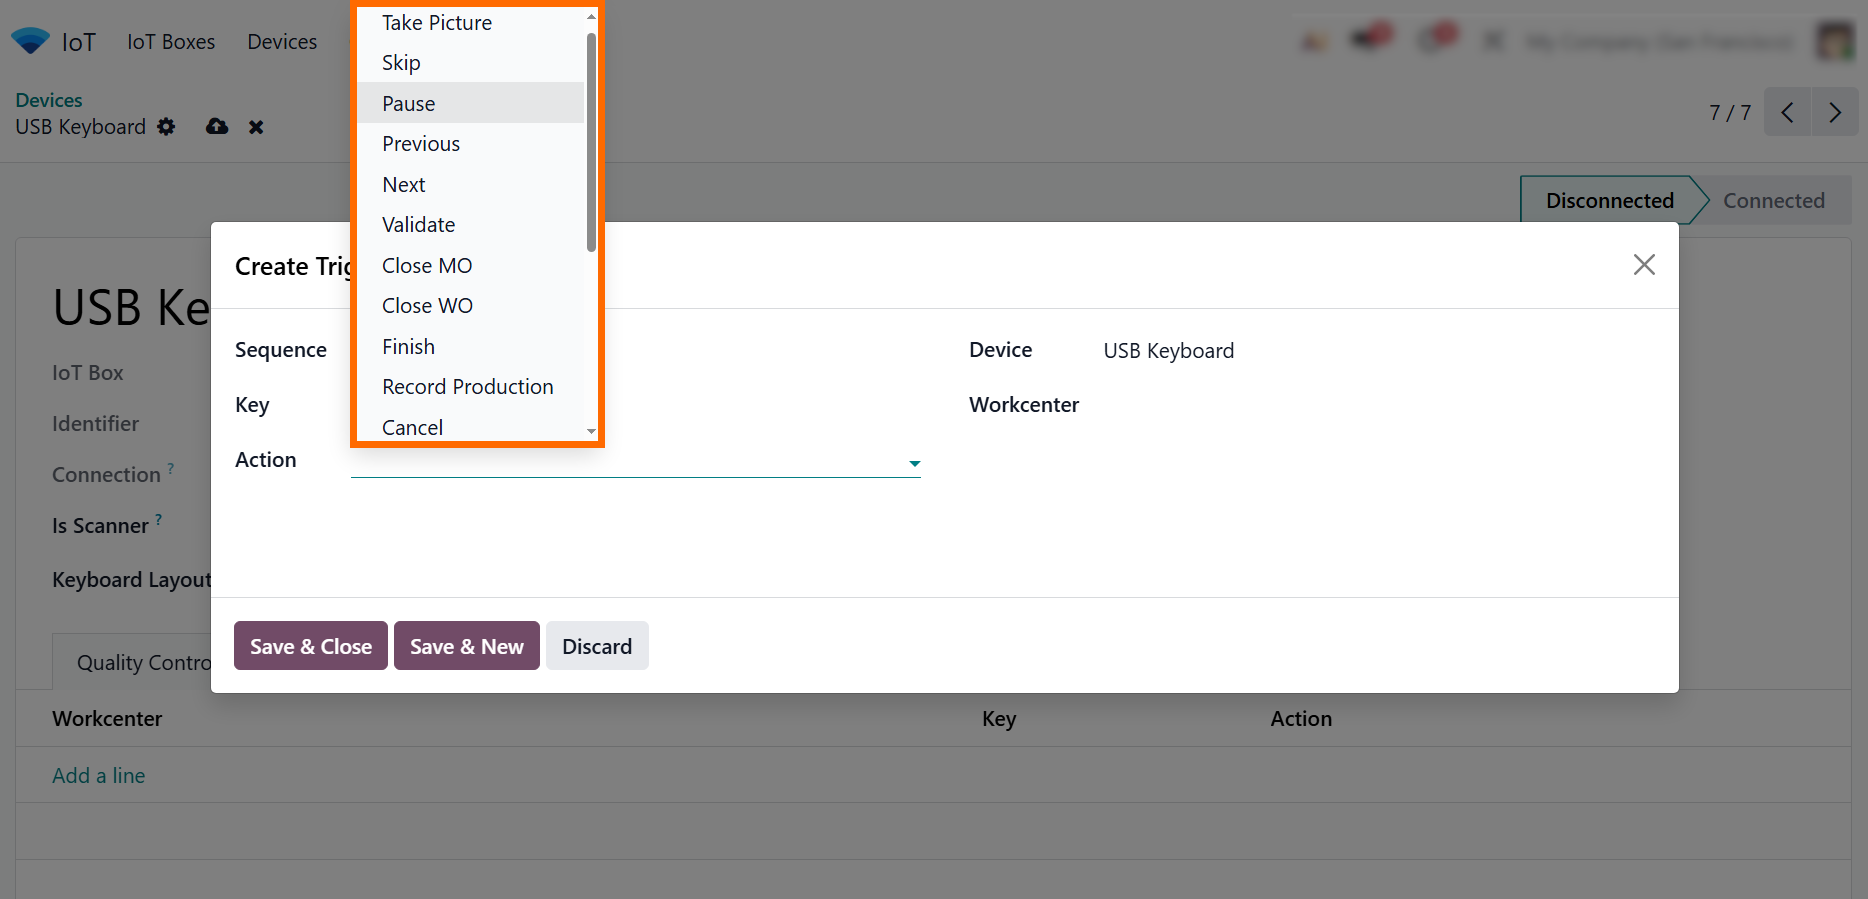Click the discard changes X icon in breadcrumb

click(256, 127)
